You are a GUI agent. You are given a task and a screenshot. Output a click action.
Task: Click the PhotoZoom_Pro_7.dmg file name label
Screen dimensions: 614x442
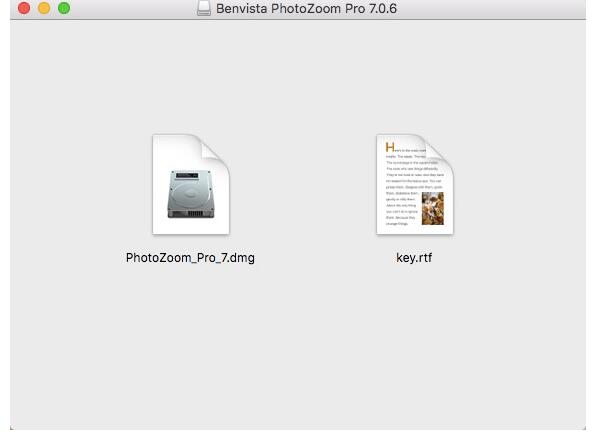point(190,258)
